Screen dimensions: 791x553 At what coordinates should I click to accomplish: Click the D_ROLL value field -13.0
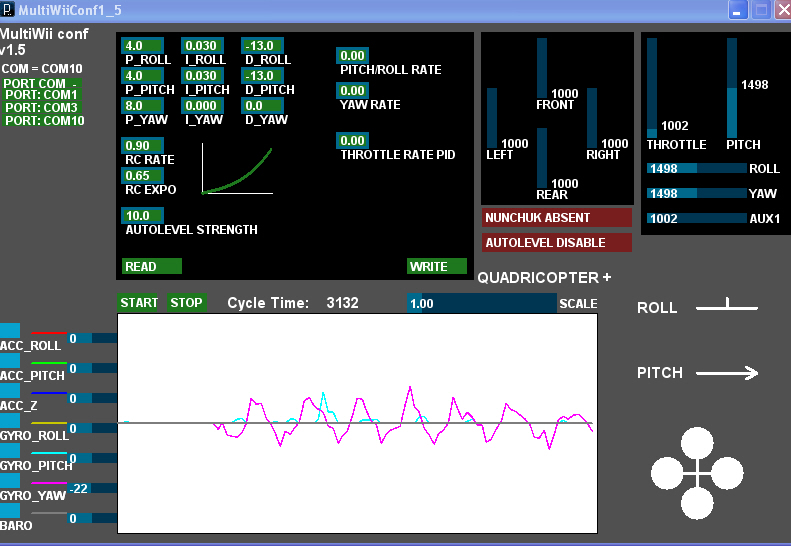(x=262, y=45)
